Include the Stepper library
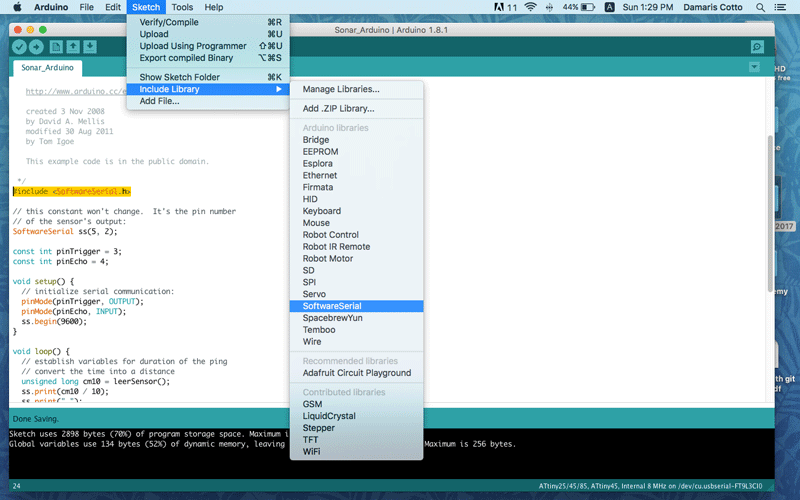This screenshot has width=800, height=500. click(x=356, y=428)
